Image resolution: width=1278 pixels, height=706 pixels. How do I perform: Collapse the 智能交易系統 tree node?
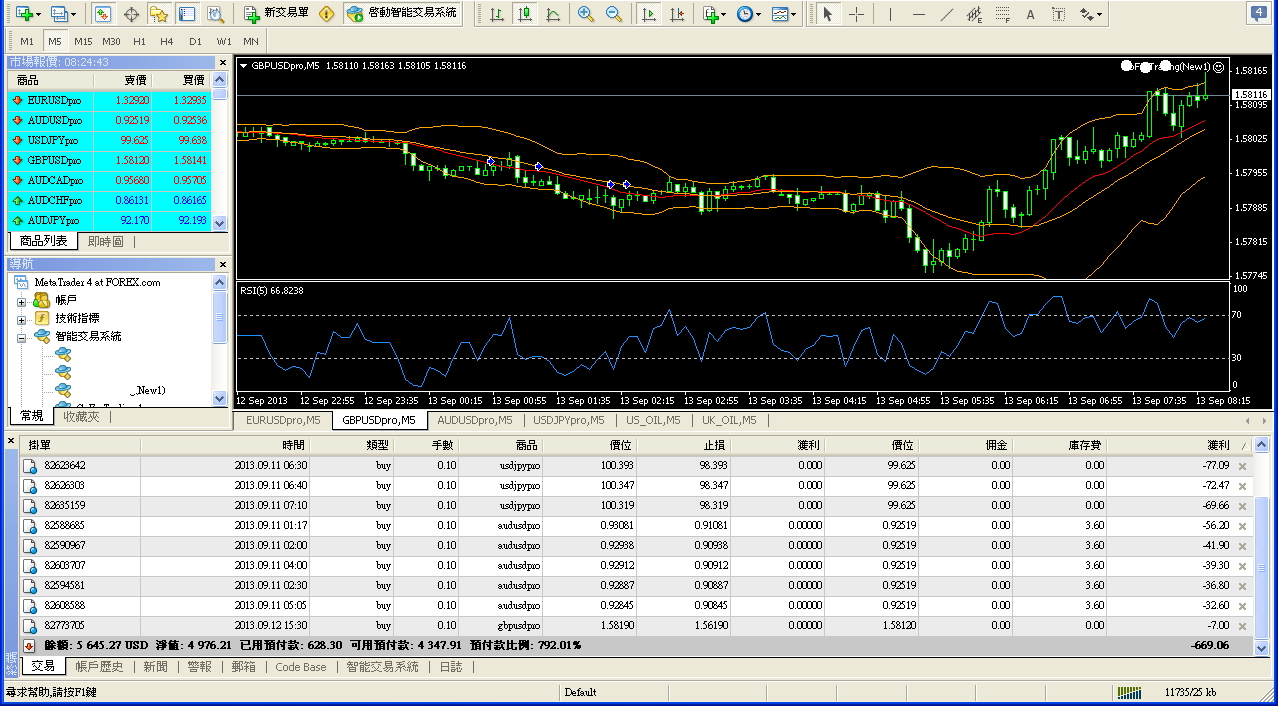[x=21, y=337]
